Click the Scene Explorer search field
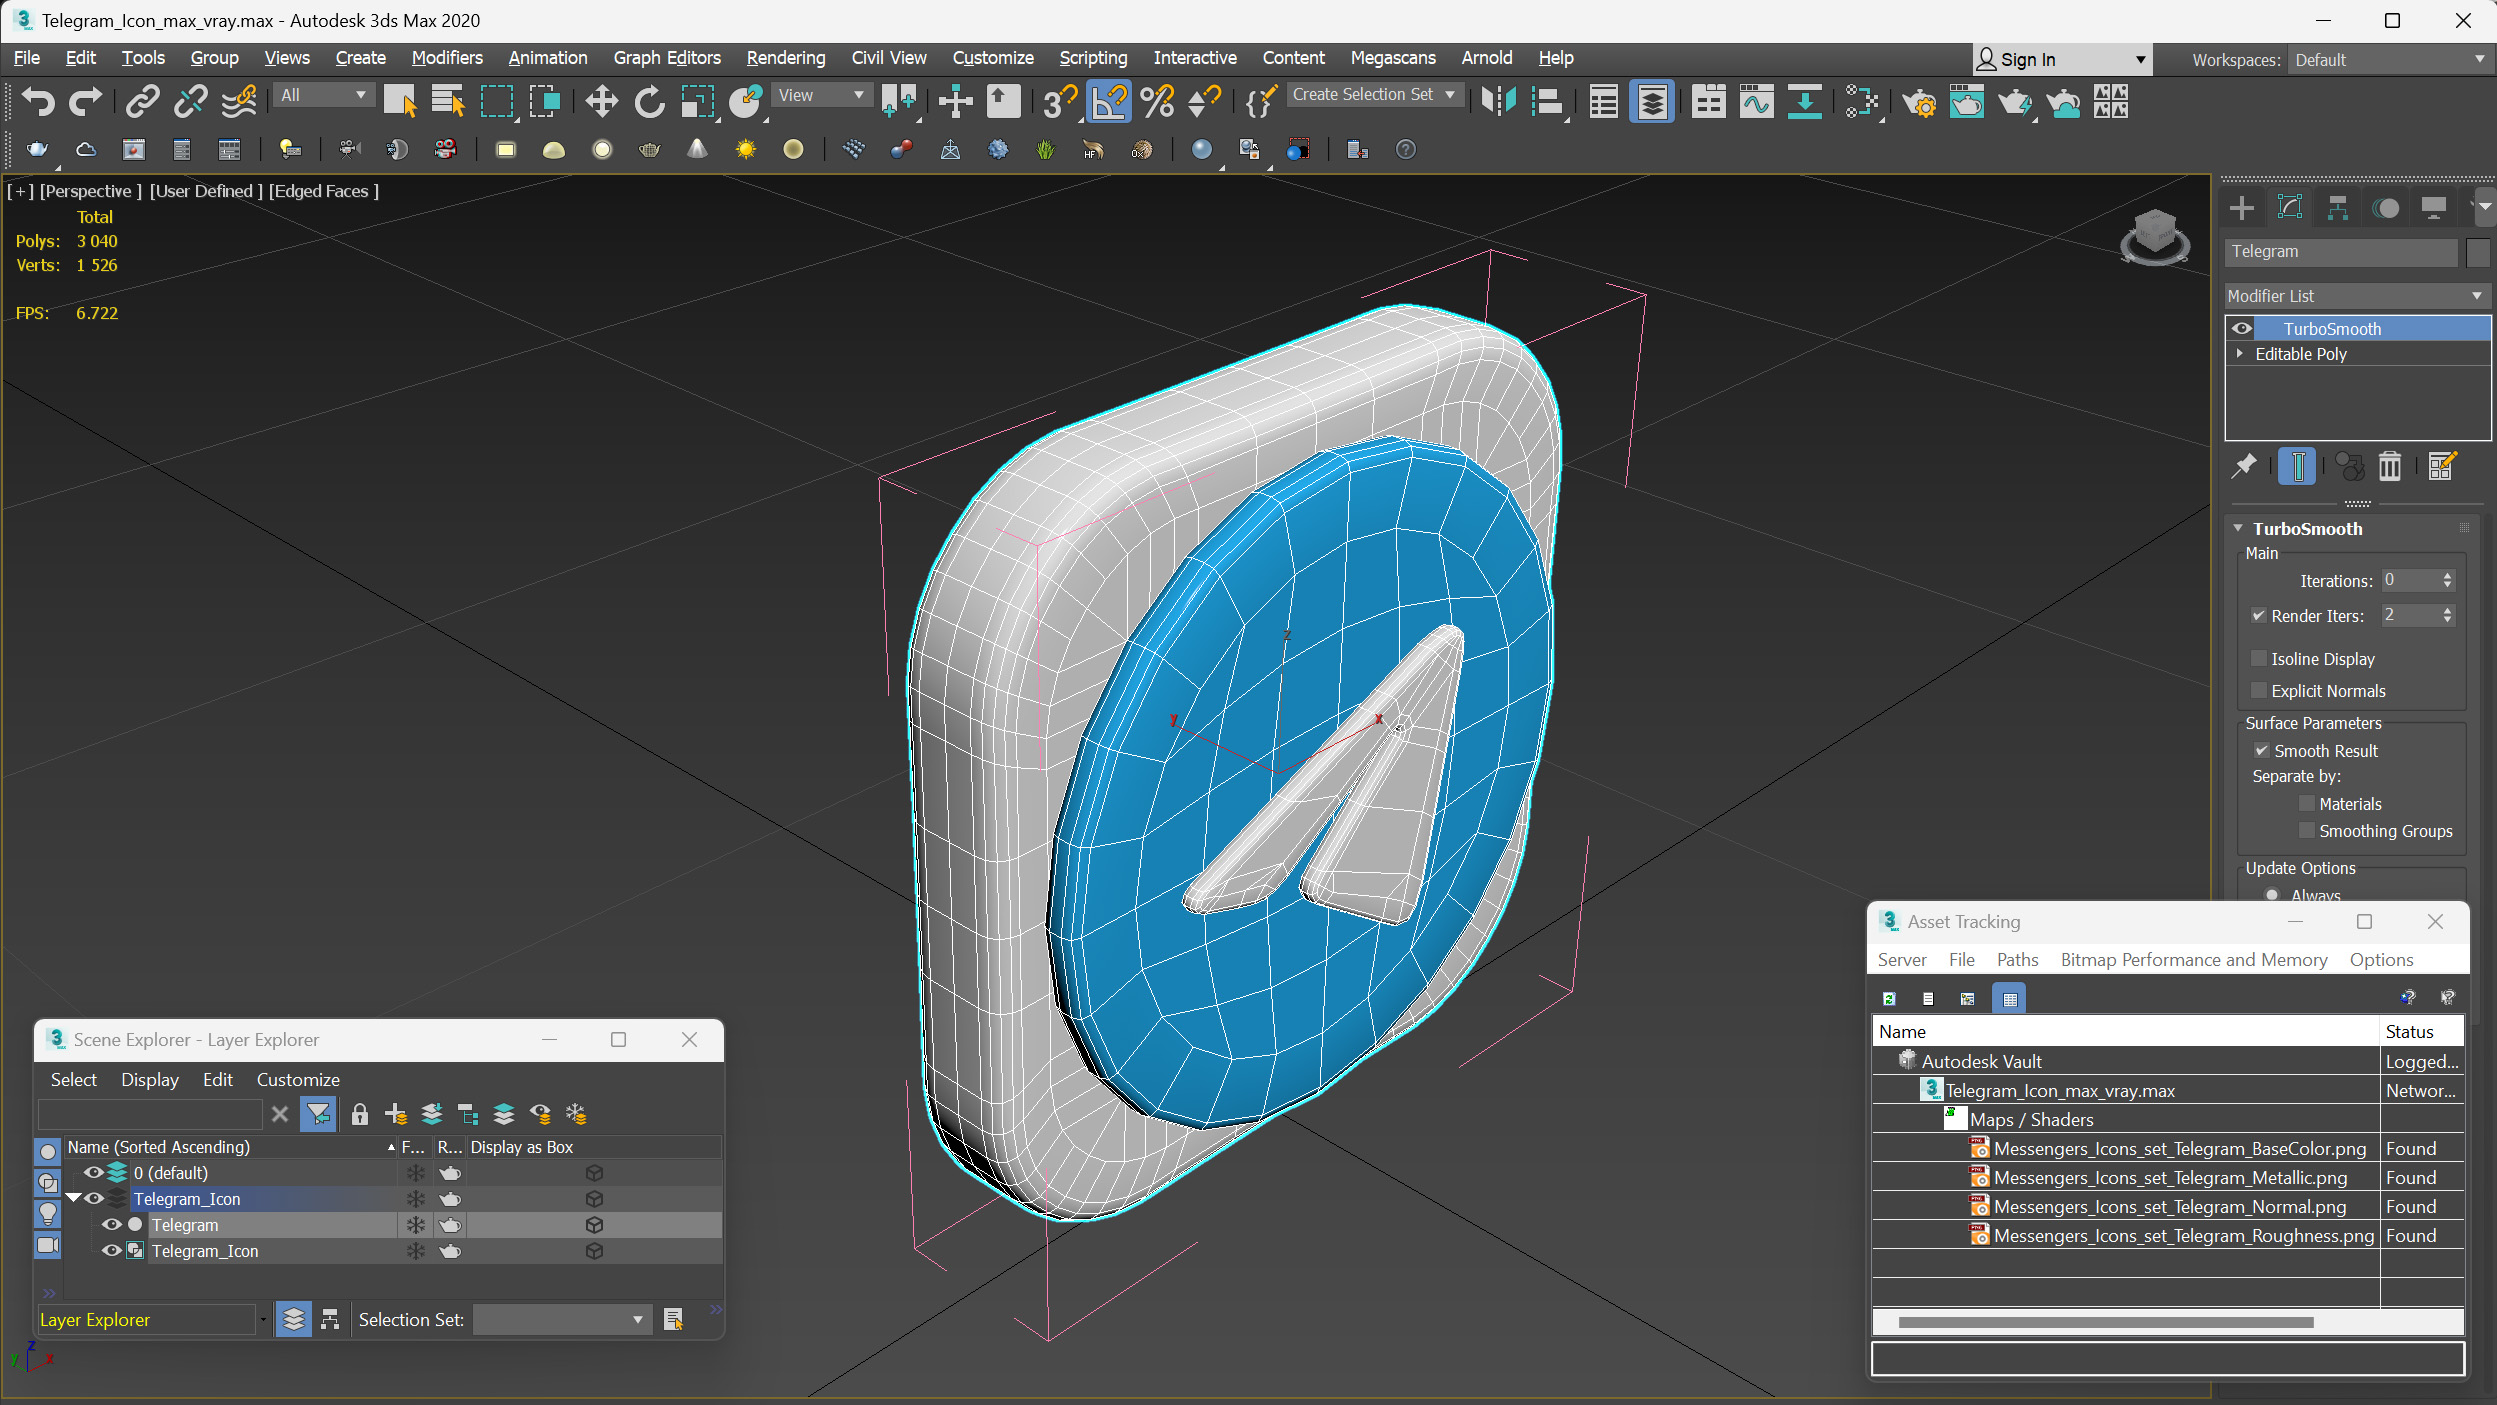The image size is (2497, 1405). click(150, 1114)
